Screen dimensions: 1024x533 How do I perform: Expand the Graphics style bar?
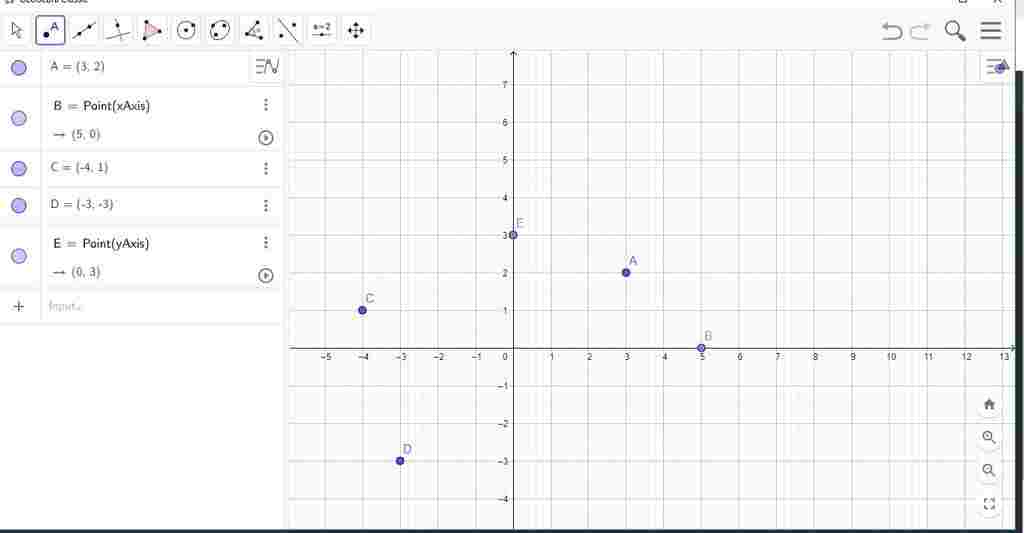(x=995, y=67)
